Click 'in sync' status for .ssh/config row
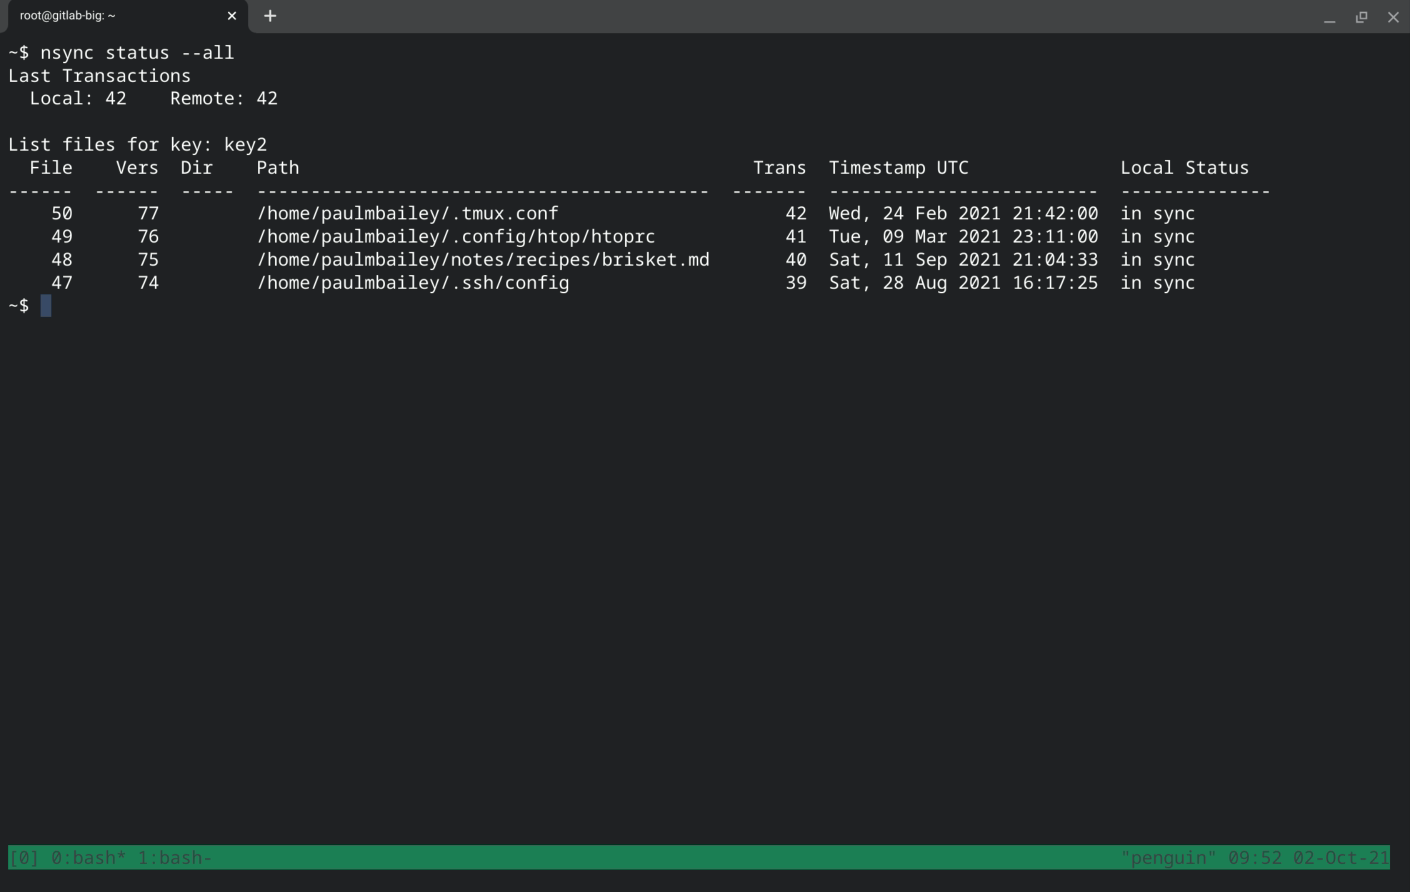The width and height of the screenshot is (1410, 892). (x=1158, y=283)
